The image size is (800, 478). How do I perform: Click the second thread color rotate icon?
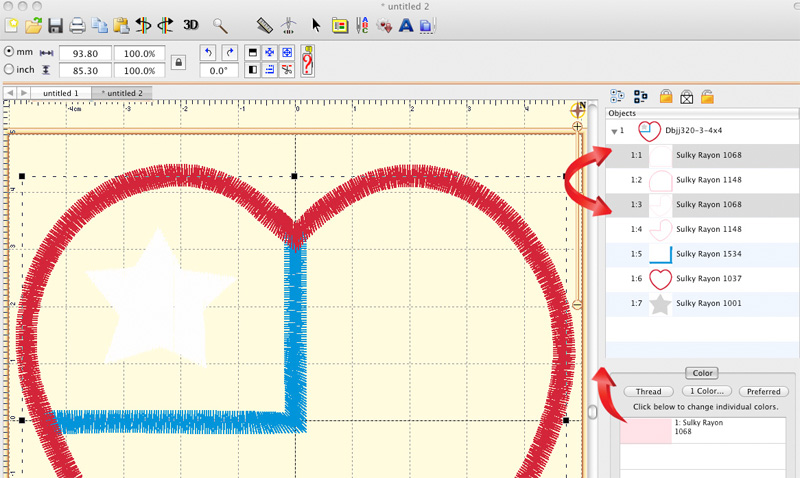[x=165, y=26]
